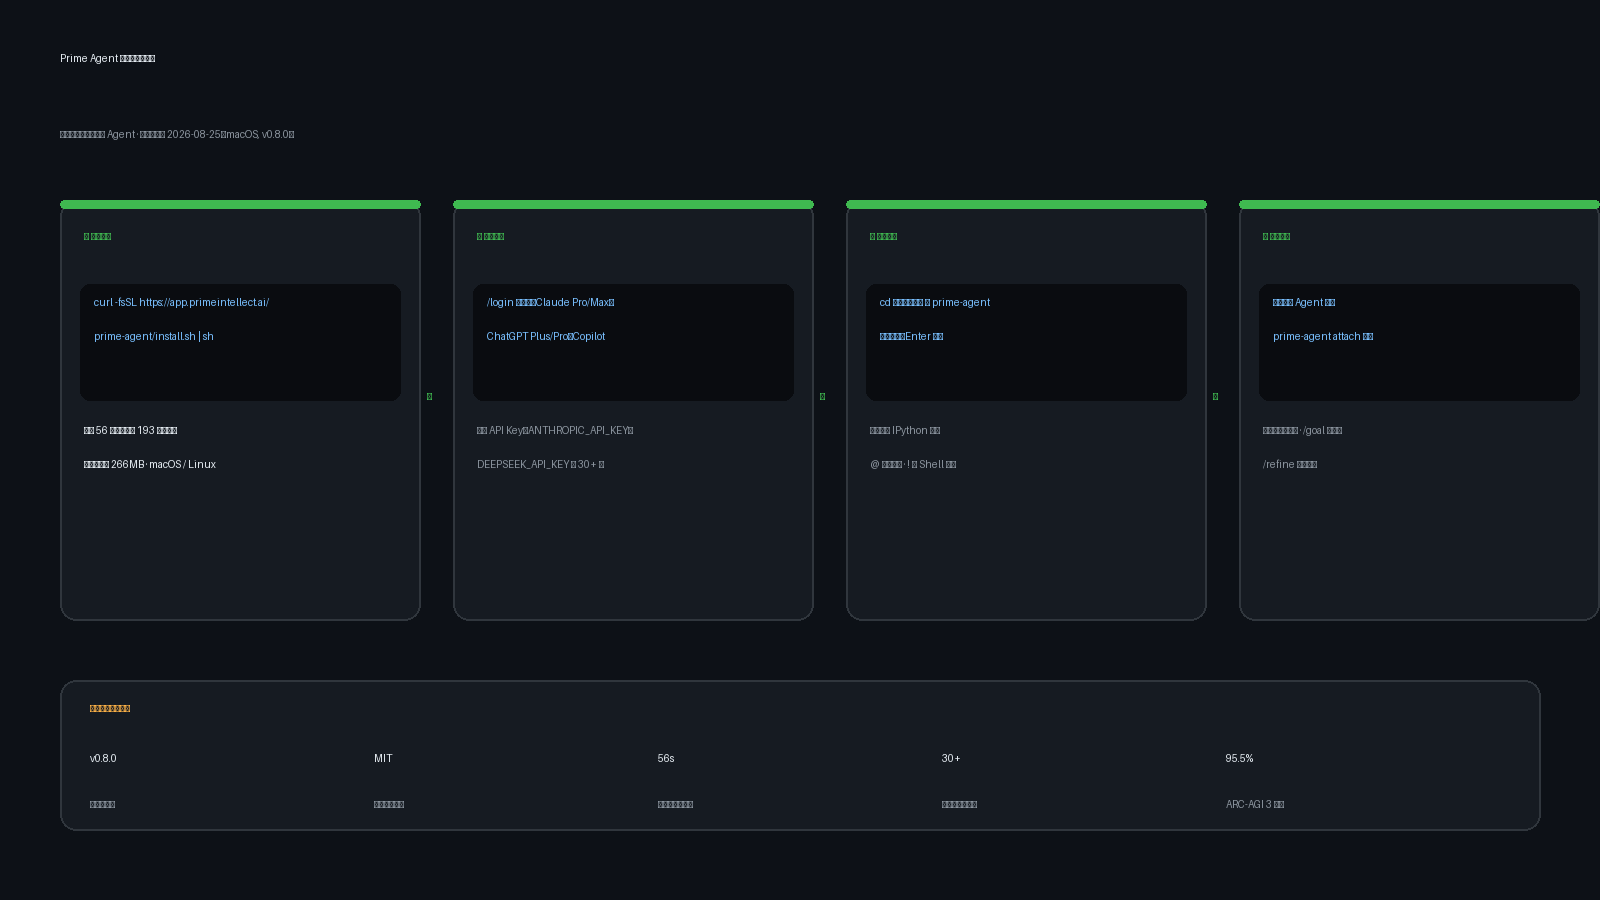Click the v0.8.0 stat value

tap(103, 758)
